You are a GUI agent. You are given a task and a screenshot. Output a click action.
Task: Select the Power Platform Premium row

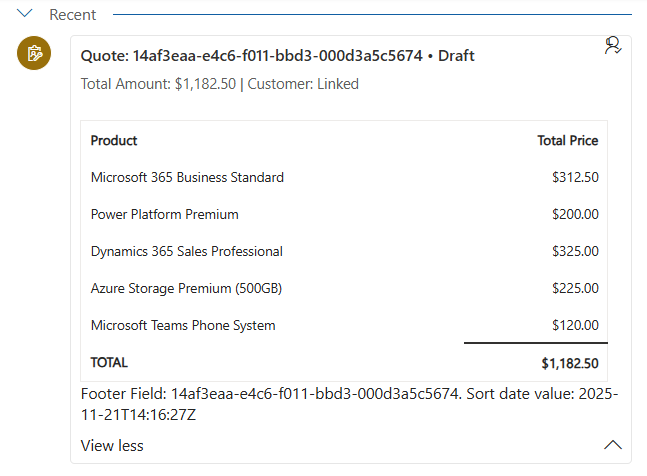[x=164, y=214]
